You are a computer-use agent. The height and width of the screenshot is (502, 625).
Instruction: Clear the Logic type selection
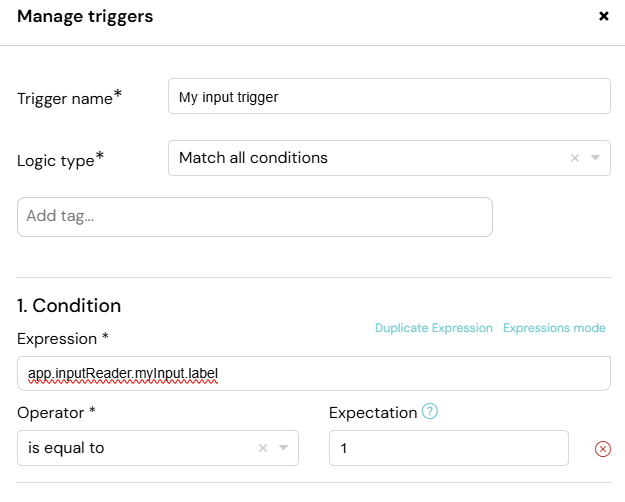click(574, 158)
